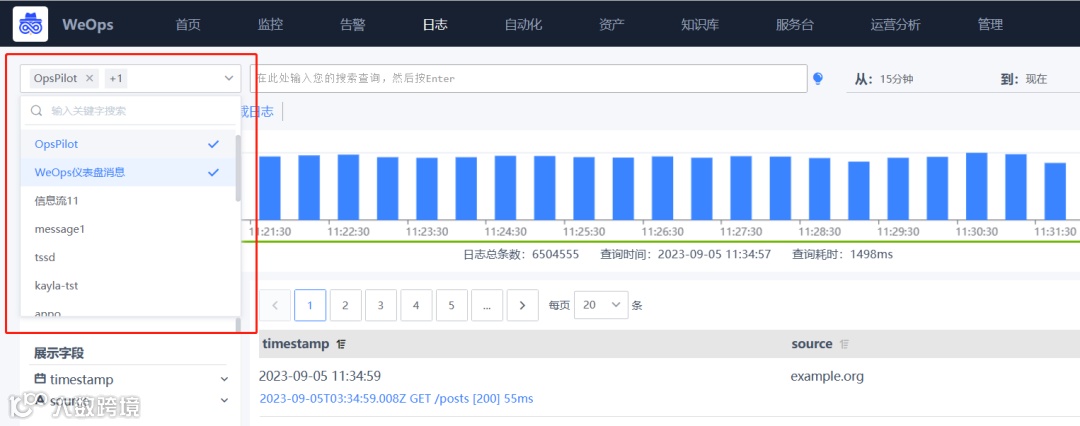Click the +1 collapsed tags indicator
Image resolution: width=1080 pixels, height=426 pixels.
tap(116, 79)
